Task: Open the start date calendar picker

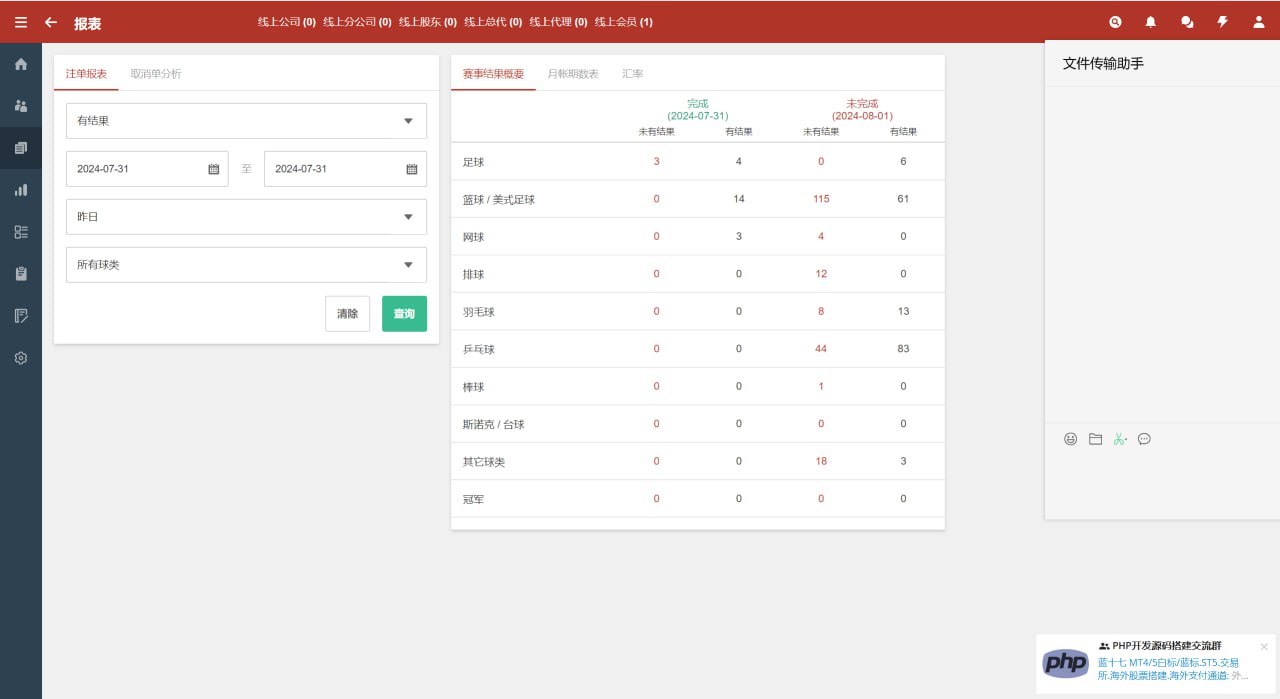Action: [213, 169]
